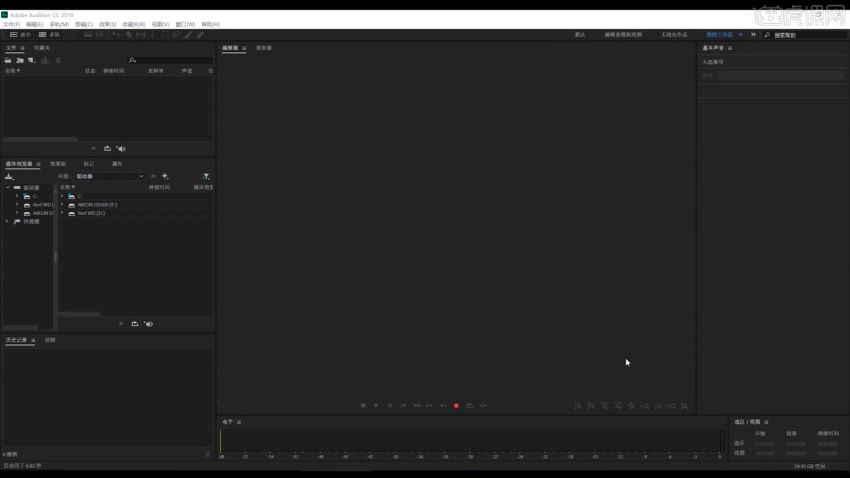The image size is (850, 478).
Task: Switch to Waveform view mode
Action: [x=20, y=34]
